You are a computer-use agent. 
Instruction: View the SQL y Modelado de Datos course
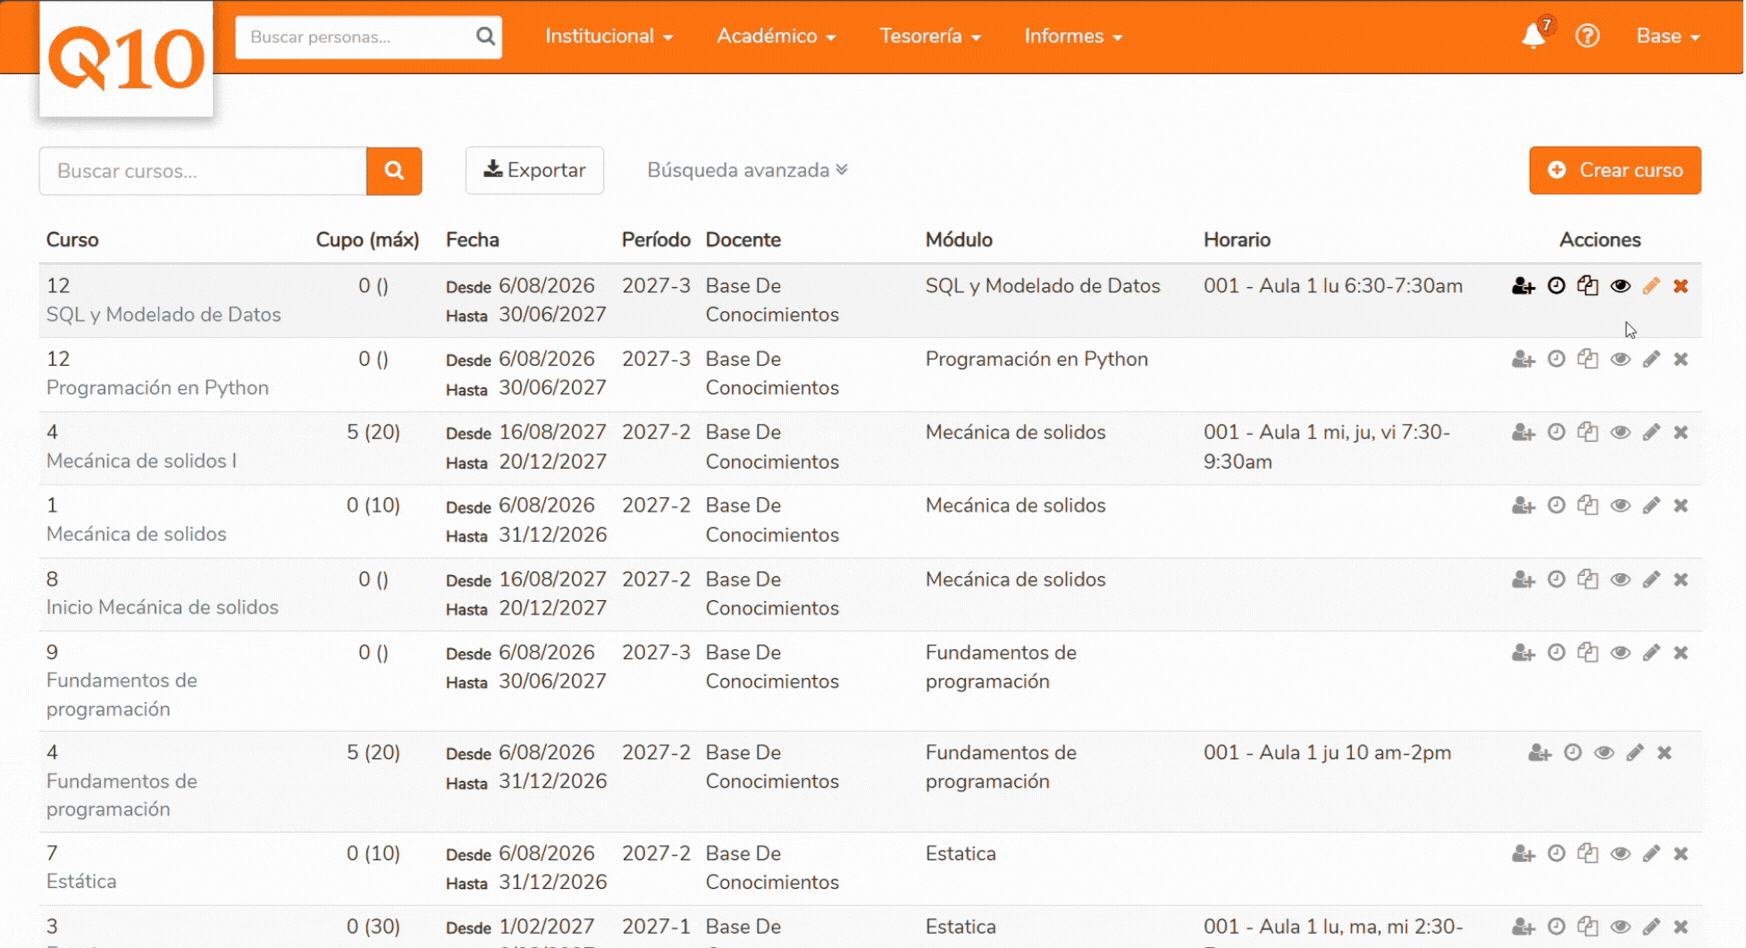click(x=1620, y=286)
